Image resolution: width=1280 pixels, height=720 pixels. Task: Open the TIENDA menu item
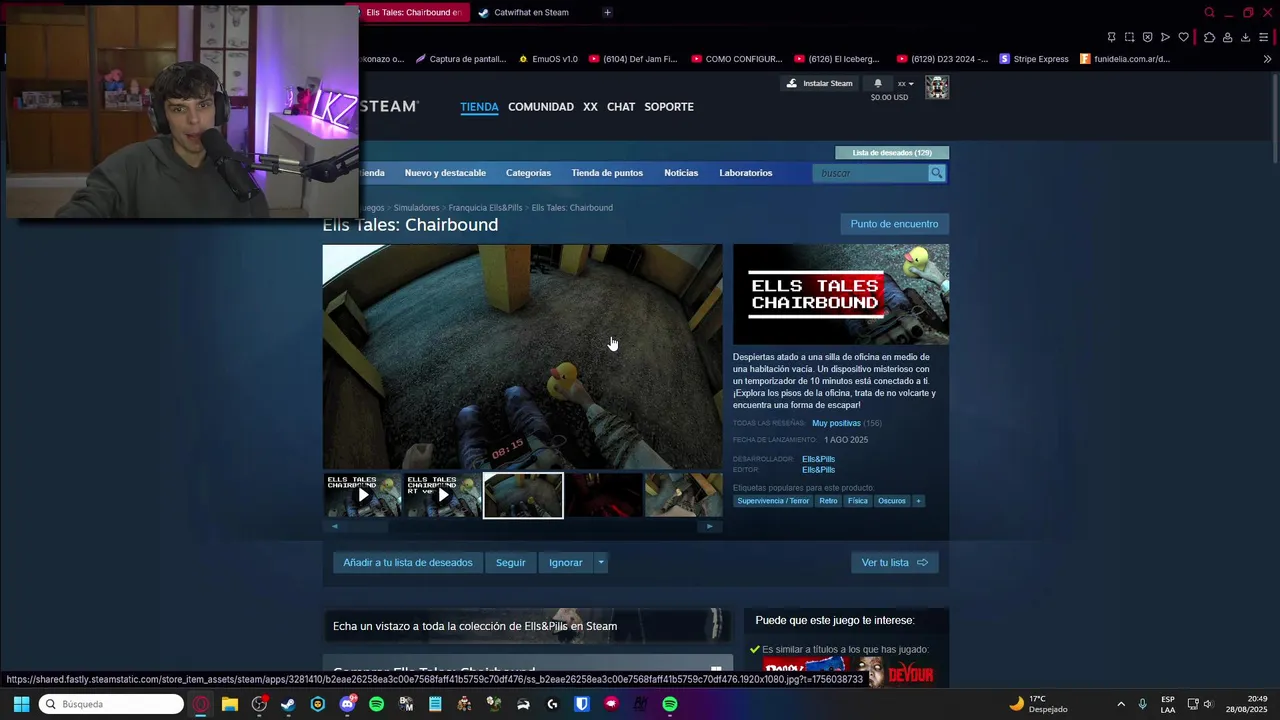point(479,107)
